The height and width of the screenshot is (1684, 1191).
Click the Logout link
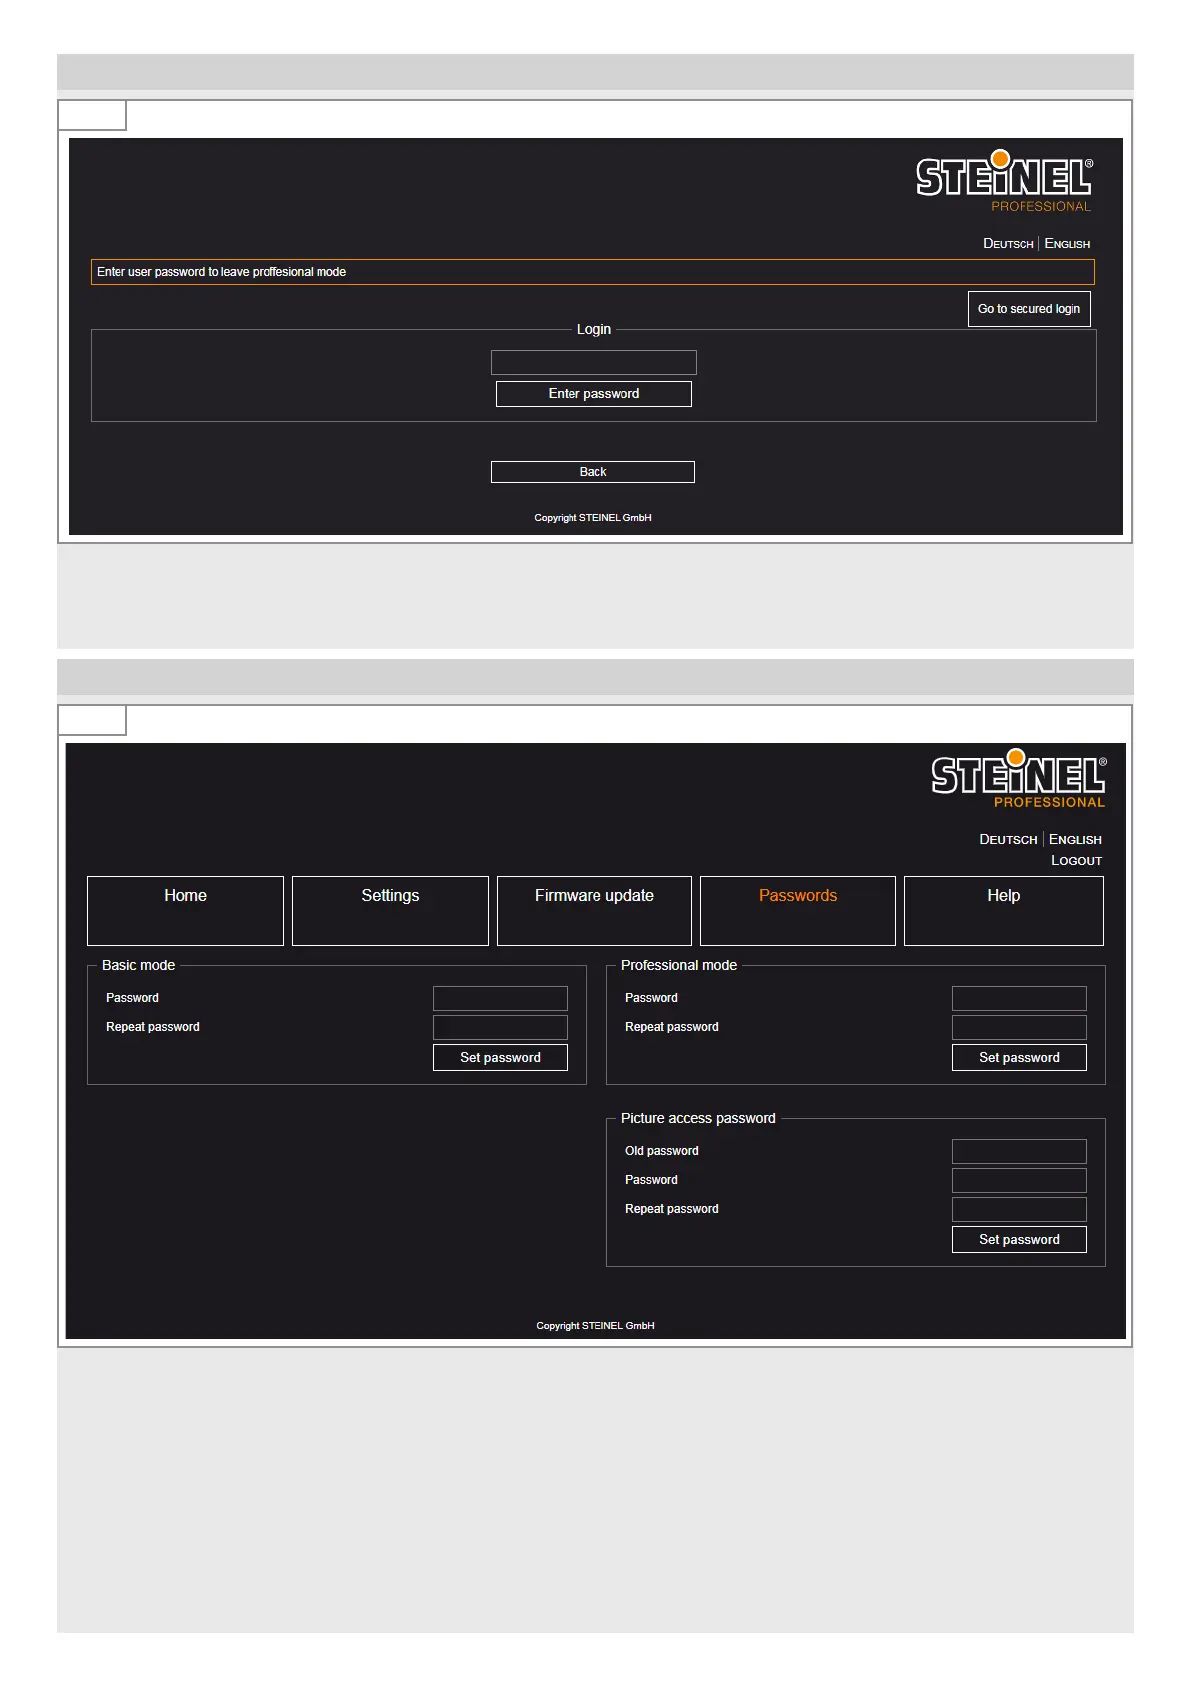(1076, 861)
